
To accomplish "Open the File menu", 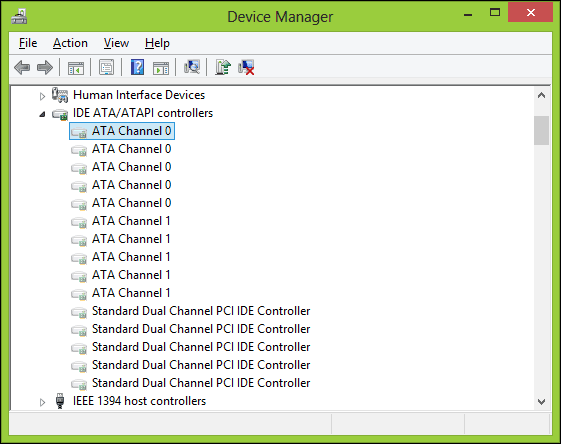I will pos(28,43).
